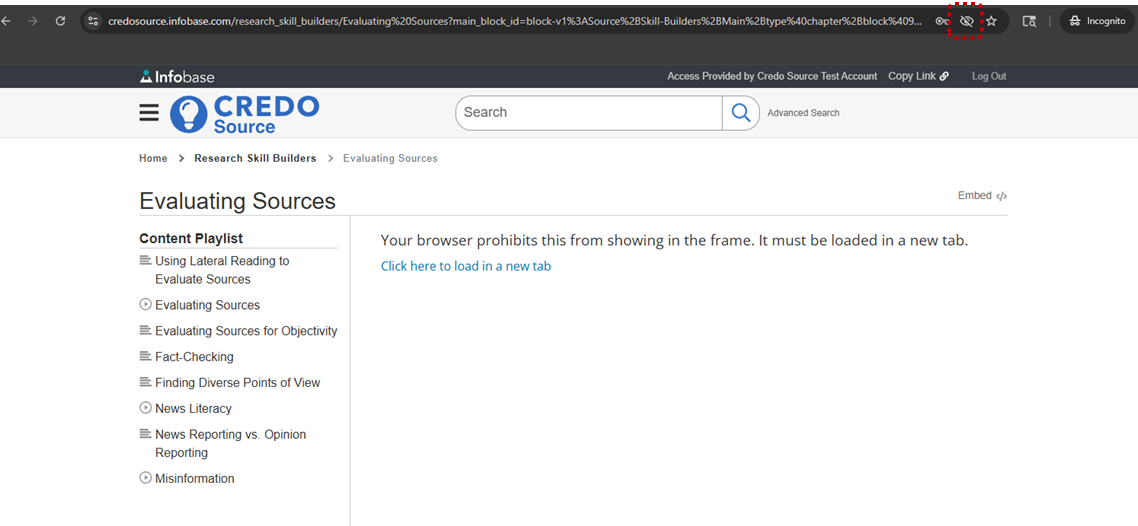The height and width of the screenshot is (526, 1138).
Task: Open the hamburger menu
Action: pos(149,112)
